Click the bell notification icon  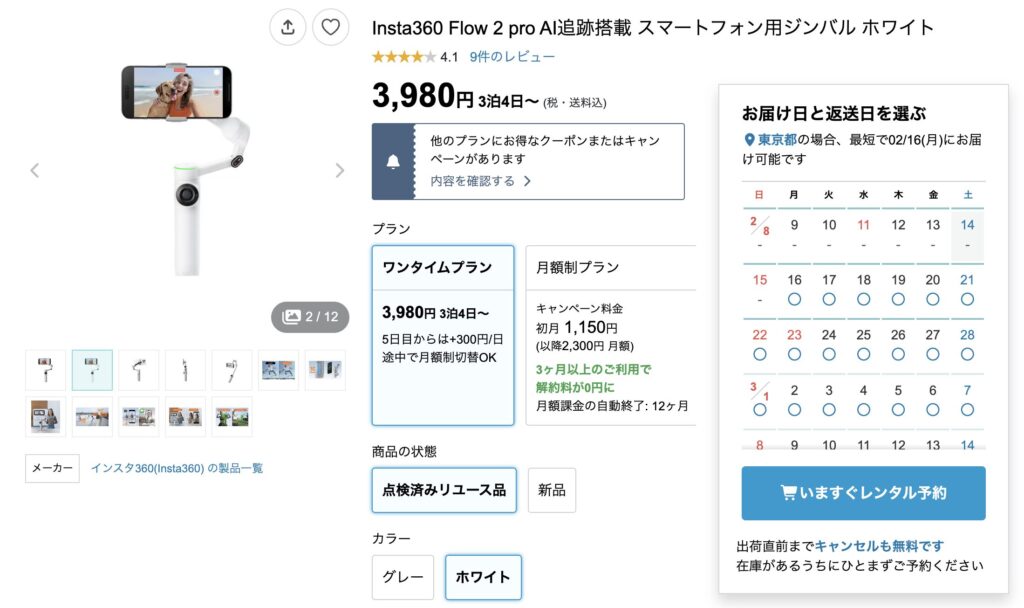coord(393,162)
